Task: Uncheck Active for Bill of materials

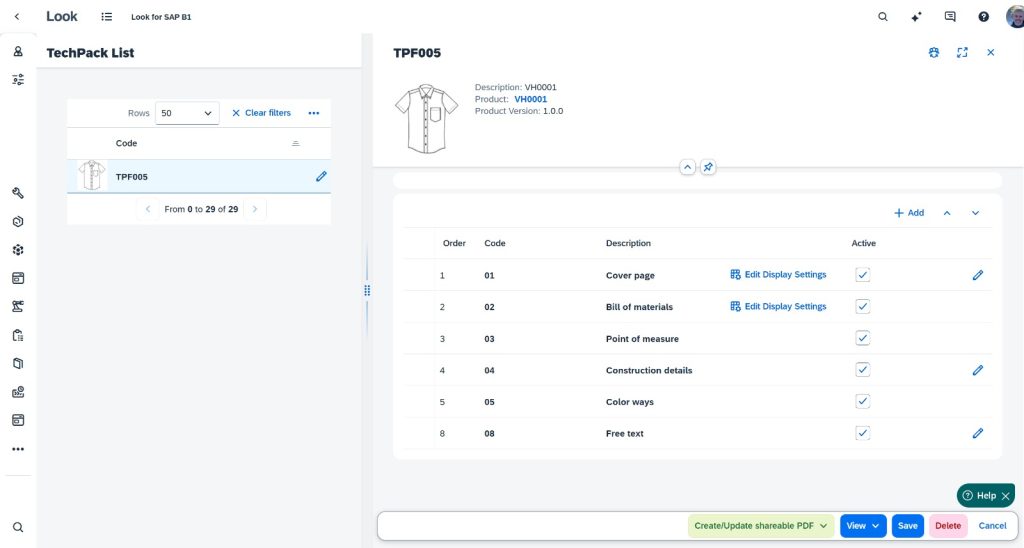Action: [x=863, y=306]
